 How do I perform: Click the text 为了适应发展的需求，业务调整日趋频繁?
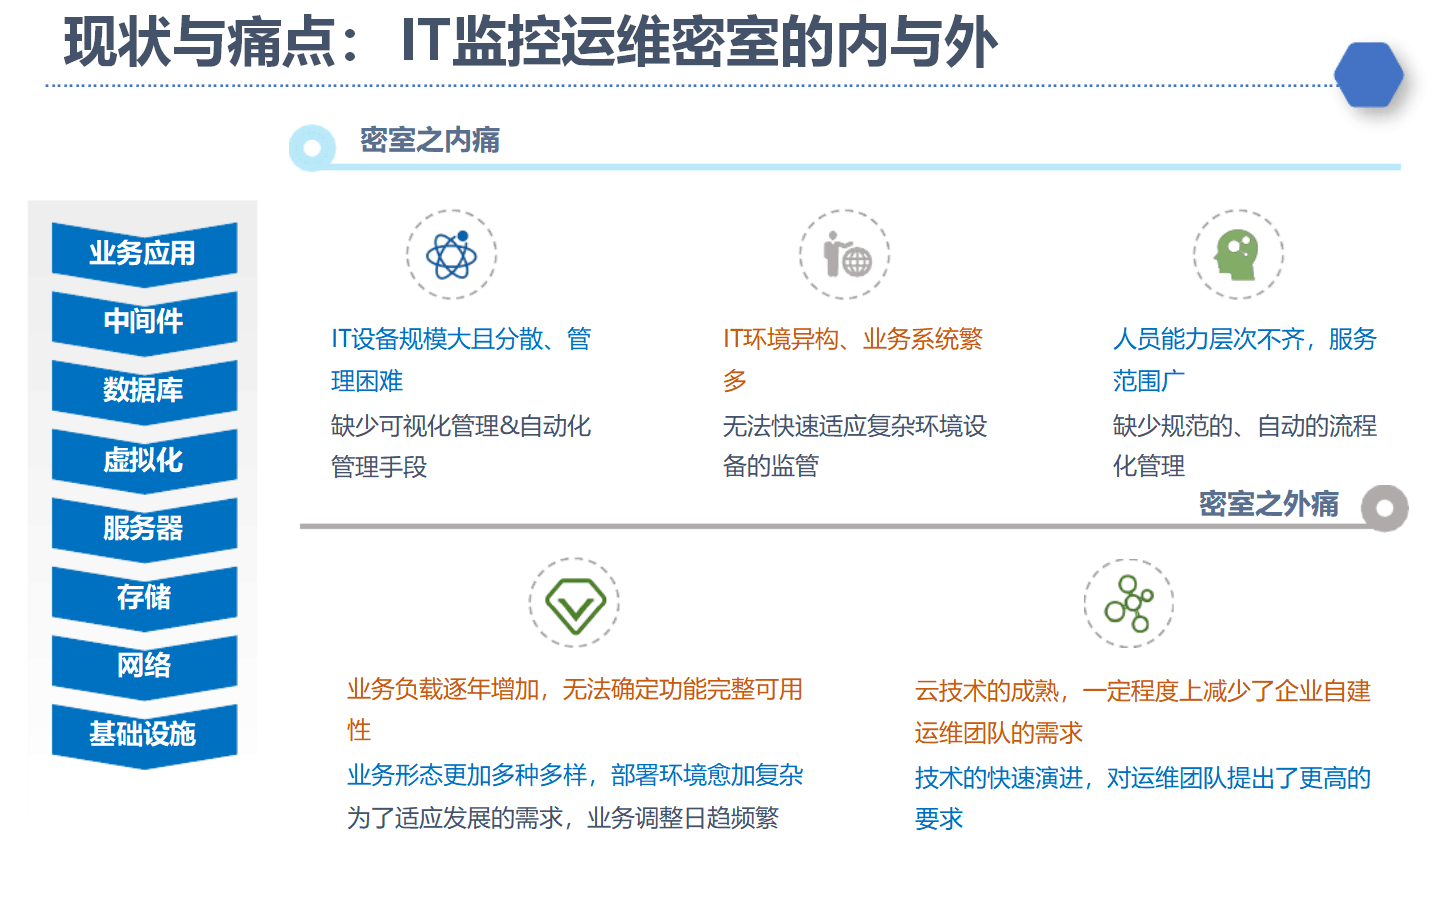click(563, 818)
